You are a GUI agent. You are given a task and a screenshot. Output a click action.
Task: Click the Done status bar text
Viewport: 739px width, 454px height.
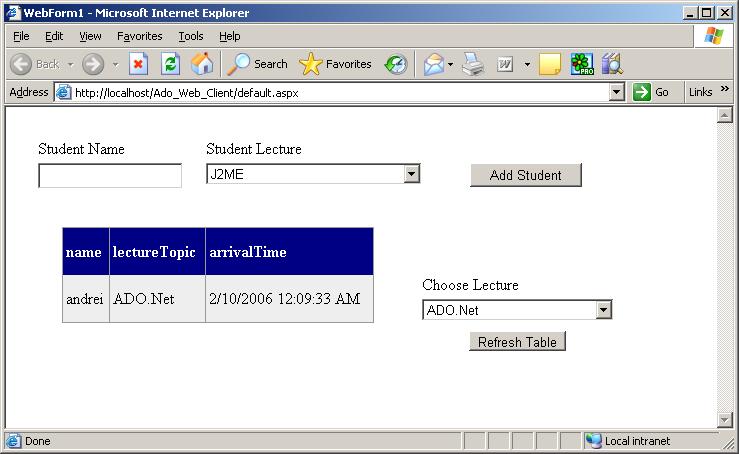coord(38,441)
